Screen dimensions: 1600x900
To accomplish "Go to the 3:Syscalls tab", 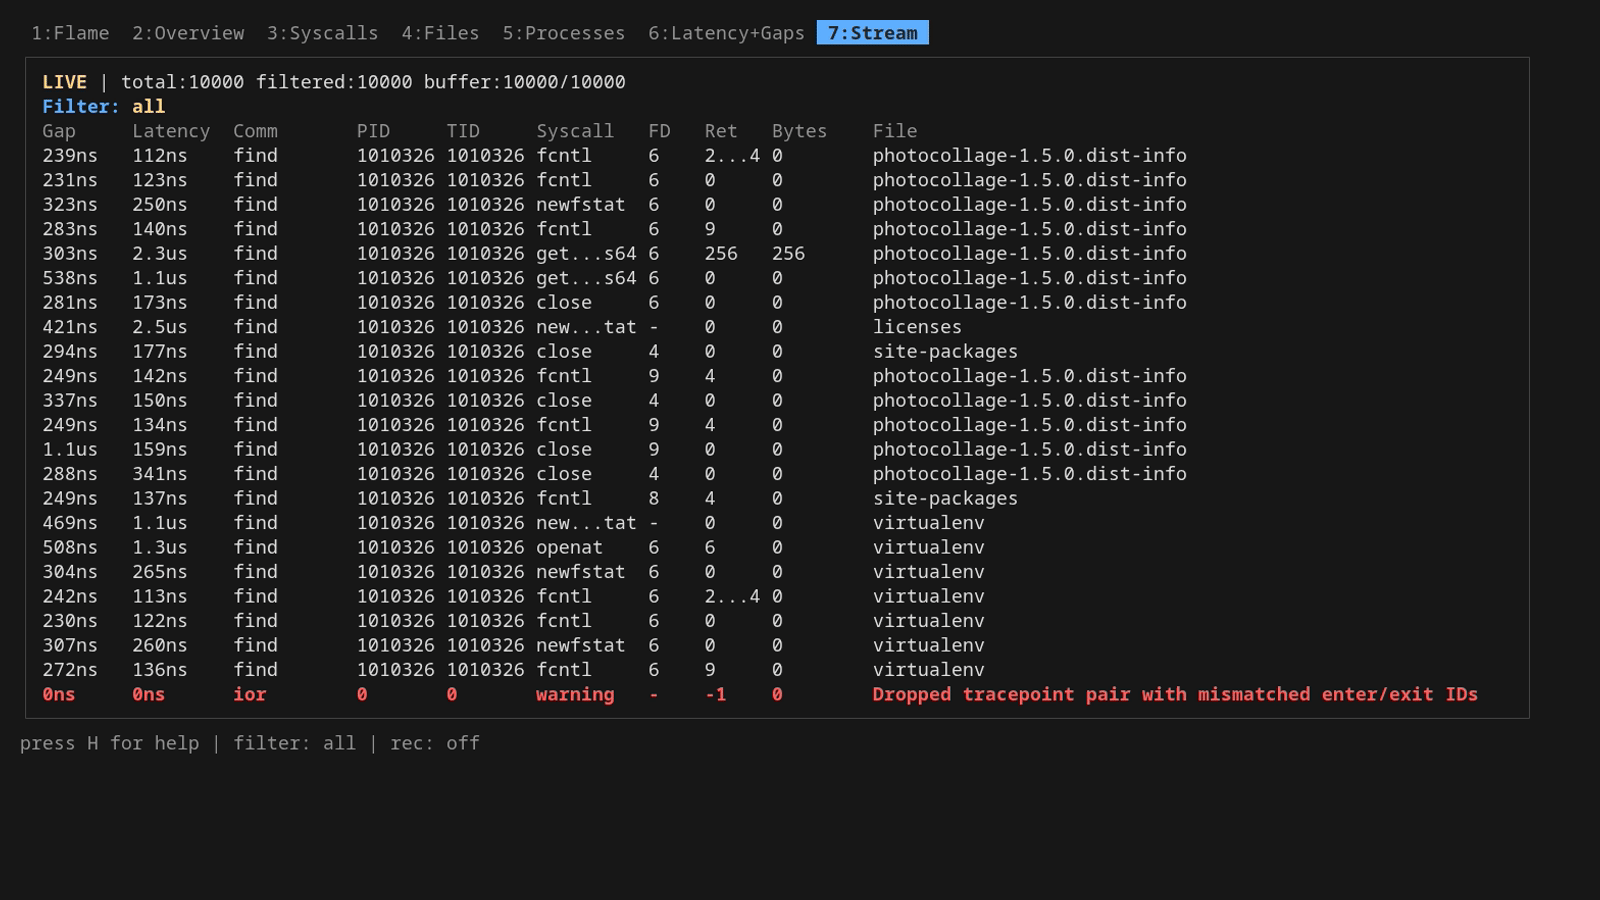I will (322, 33).
